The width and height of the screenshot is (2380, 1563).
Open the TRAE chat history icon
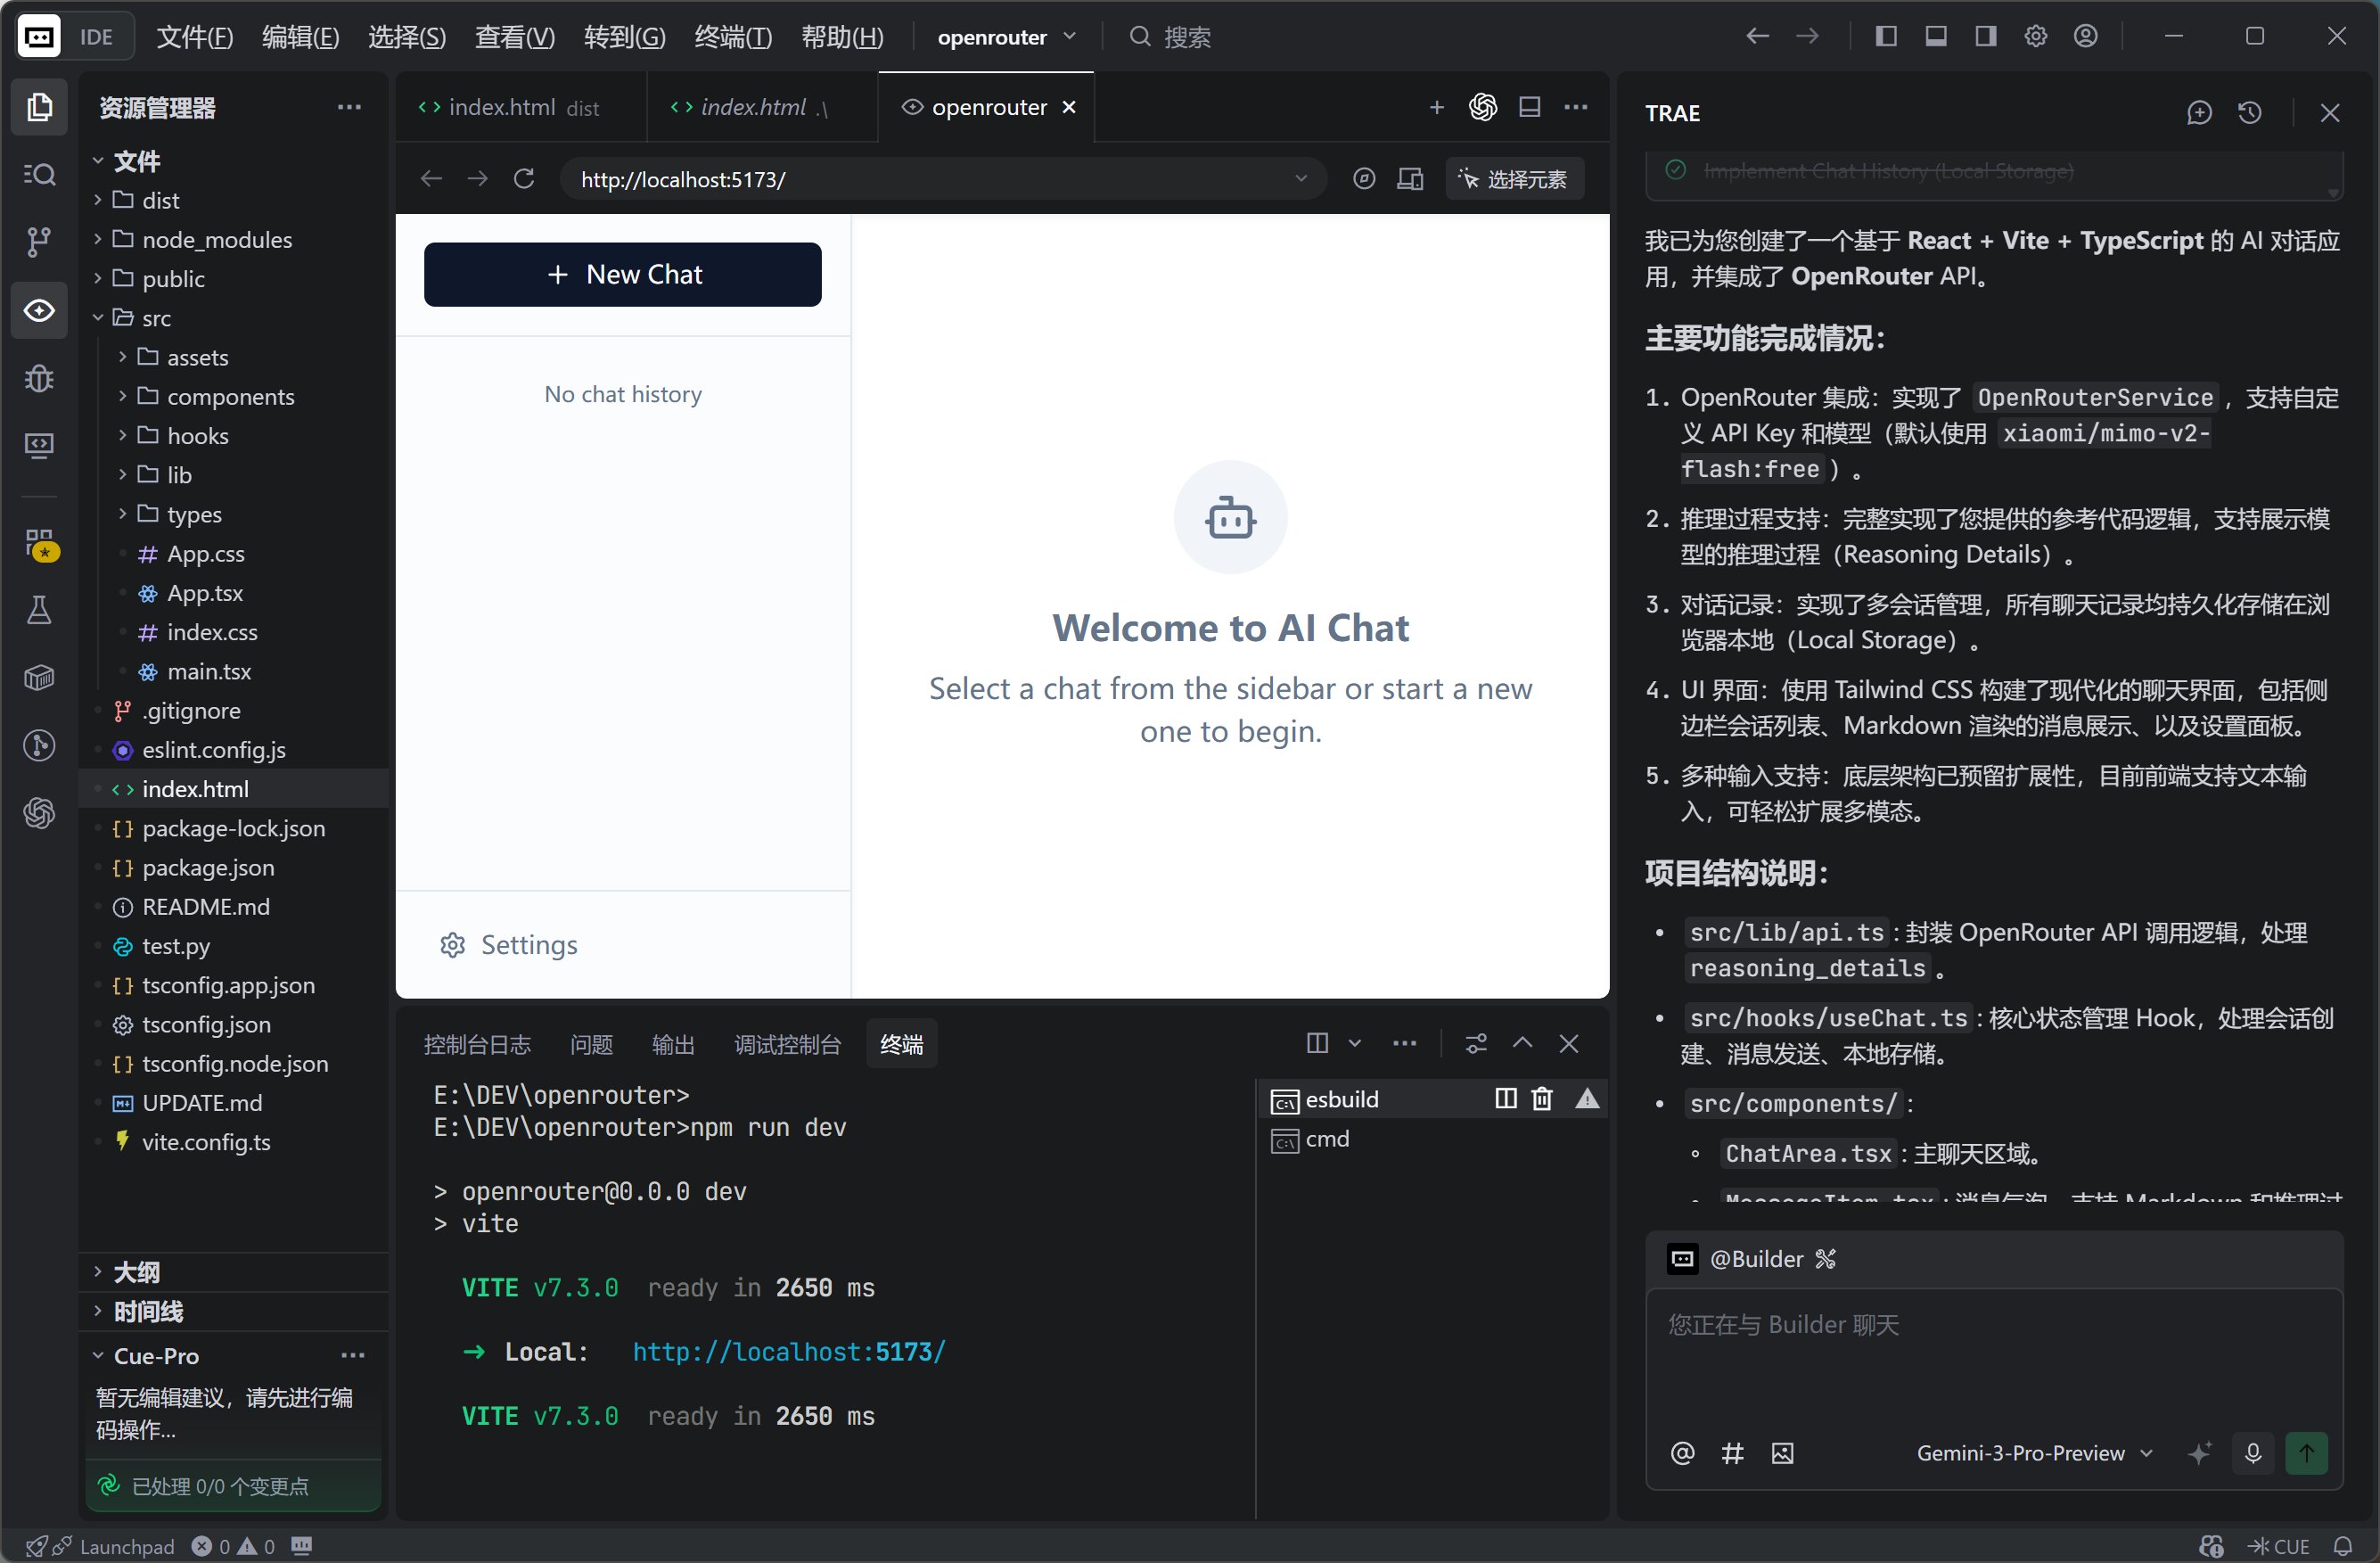click(2249, 113)
